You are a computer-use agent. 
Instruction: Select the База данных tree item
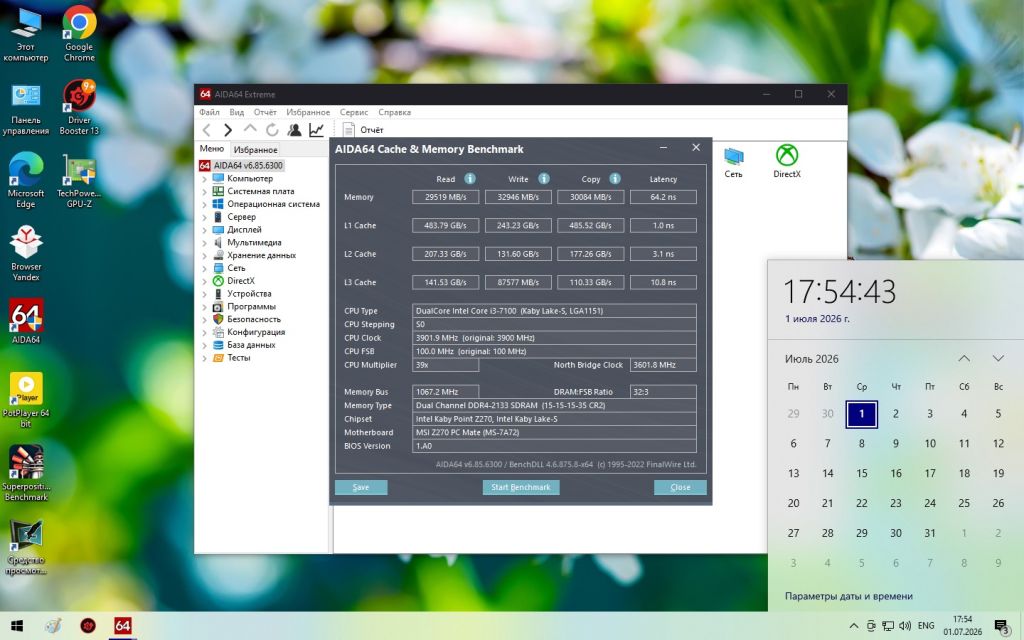point(251,345)
